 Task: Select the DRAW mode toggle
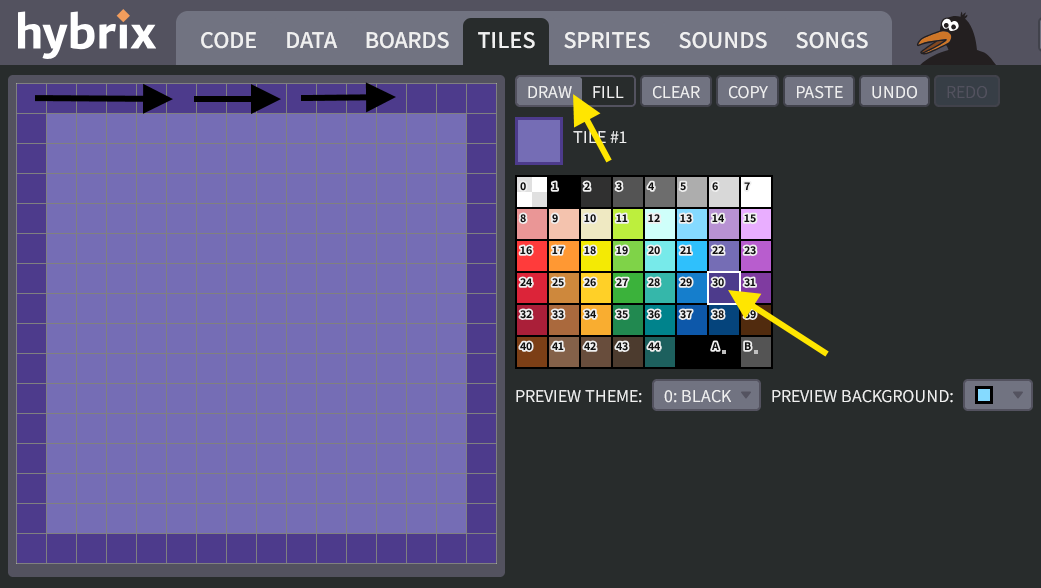(x=548, y=92)
